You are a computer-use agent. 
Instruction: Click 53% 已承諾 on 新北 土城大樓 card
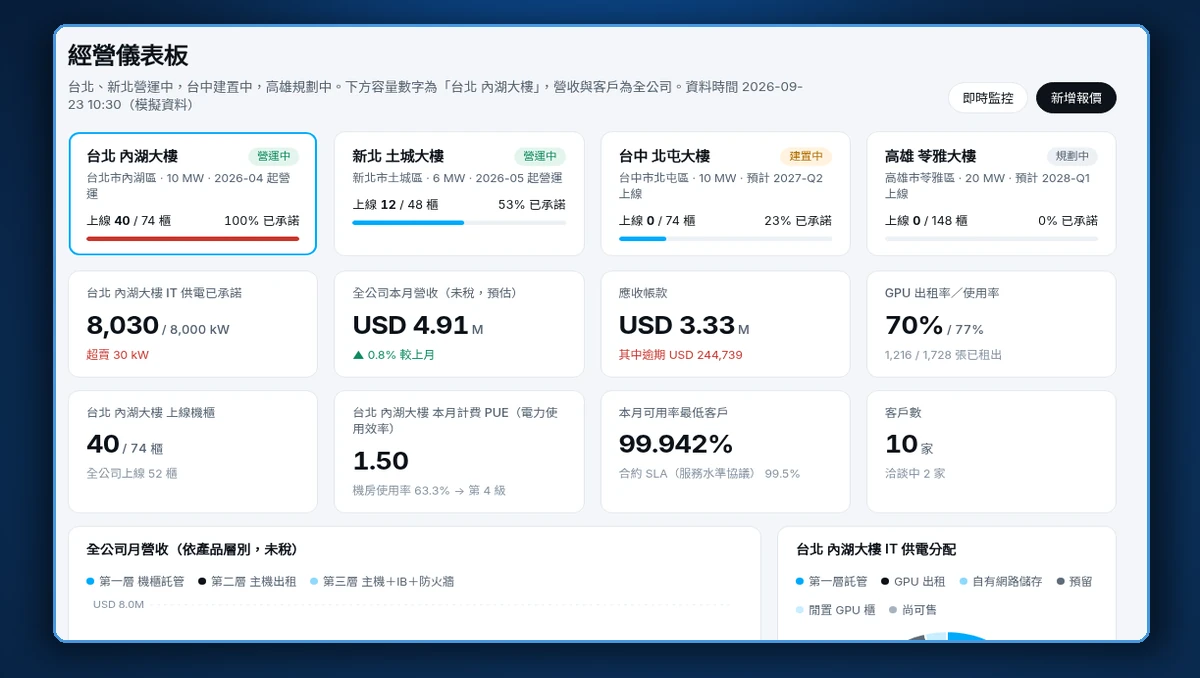pyautogui.click(x=531, y=204)
